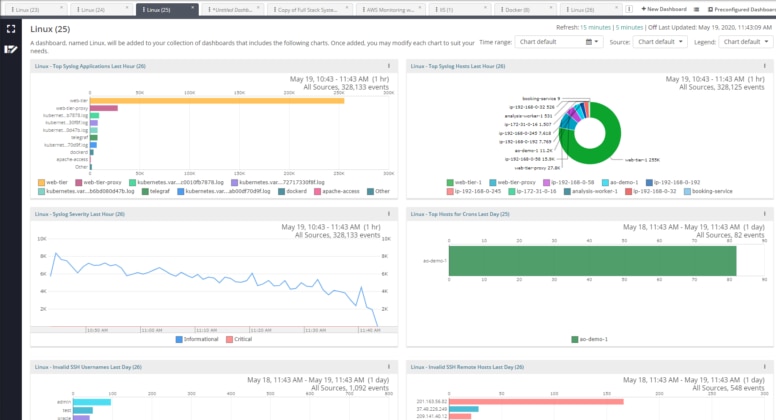Viewport: 776px width, 420px height.
Task: Toggle the Informational series in the severity legend
Action: (x=196, y=337)
